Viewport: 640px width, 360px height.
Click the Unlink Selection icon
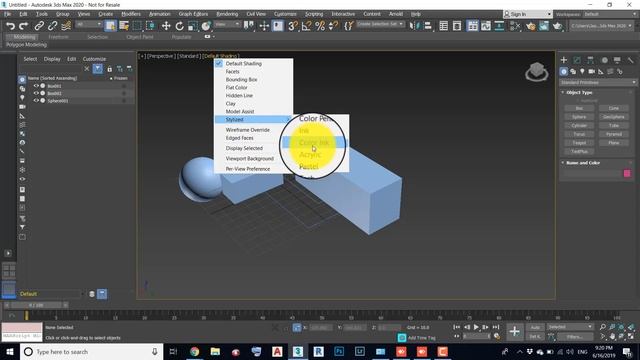point(53,26)
